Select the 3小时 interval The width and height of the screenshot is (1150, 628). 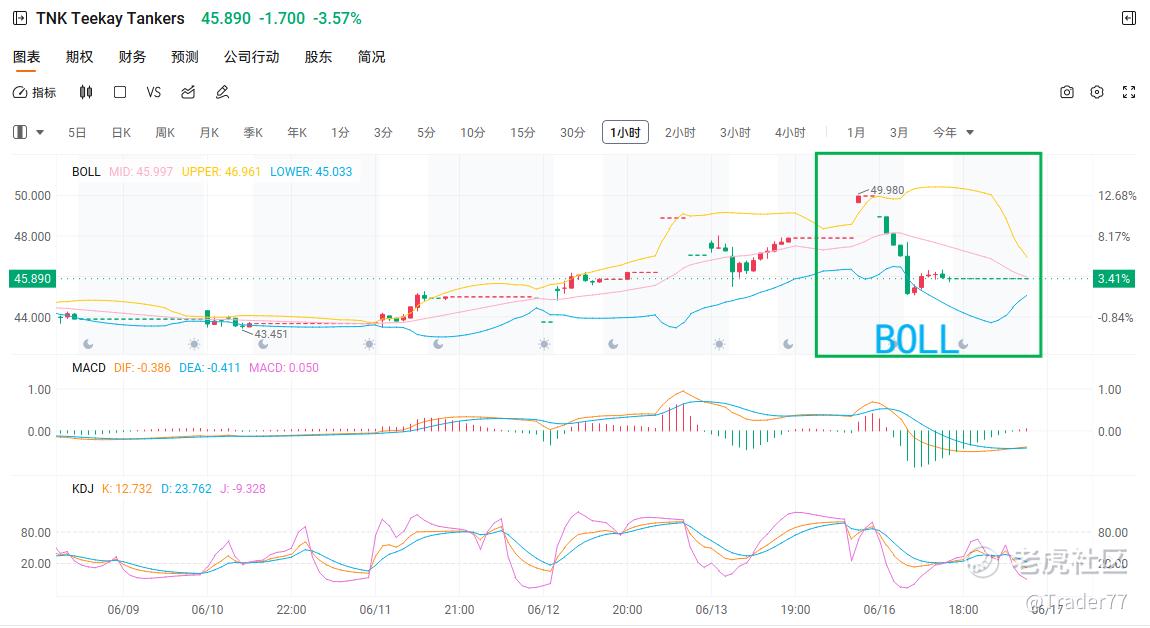735,133
